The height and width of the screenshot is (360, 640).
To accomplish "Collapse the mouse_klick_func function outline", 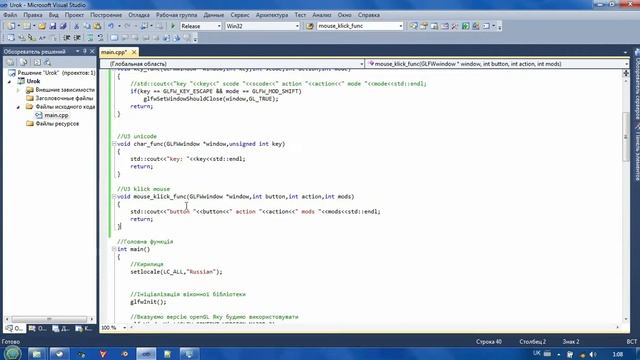I will tap(114, 197).
